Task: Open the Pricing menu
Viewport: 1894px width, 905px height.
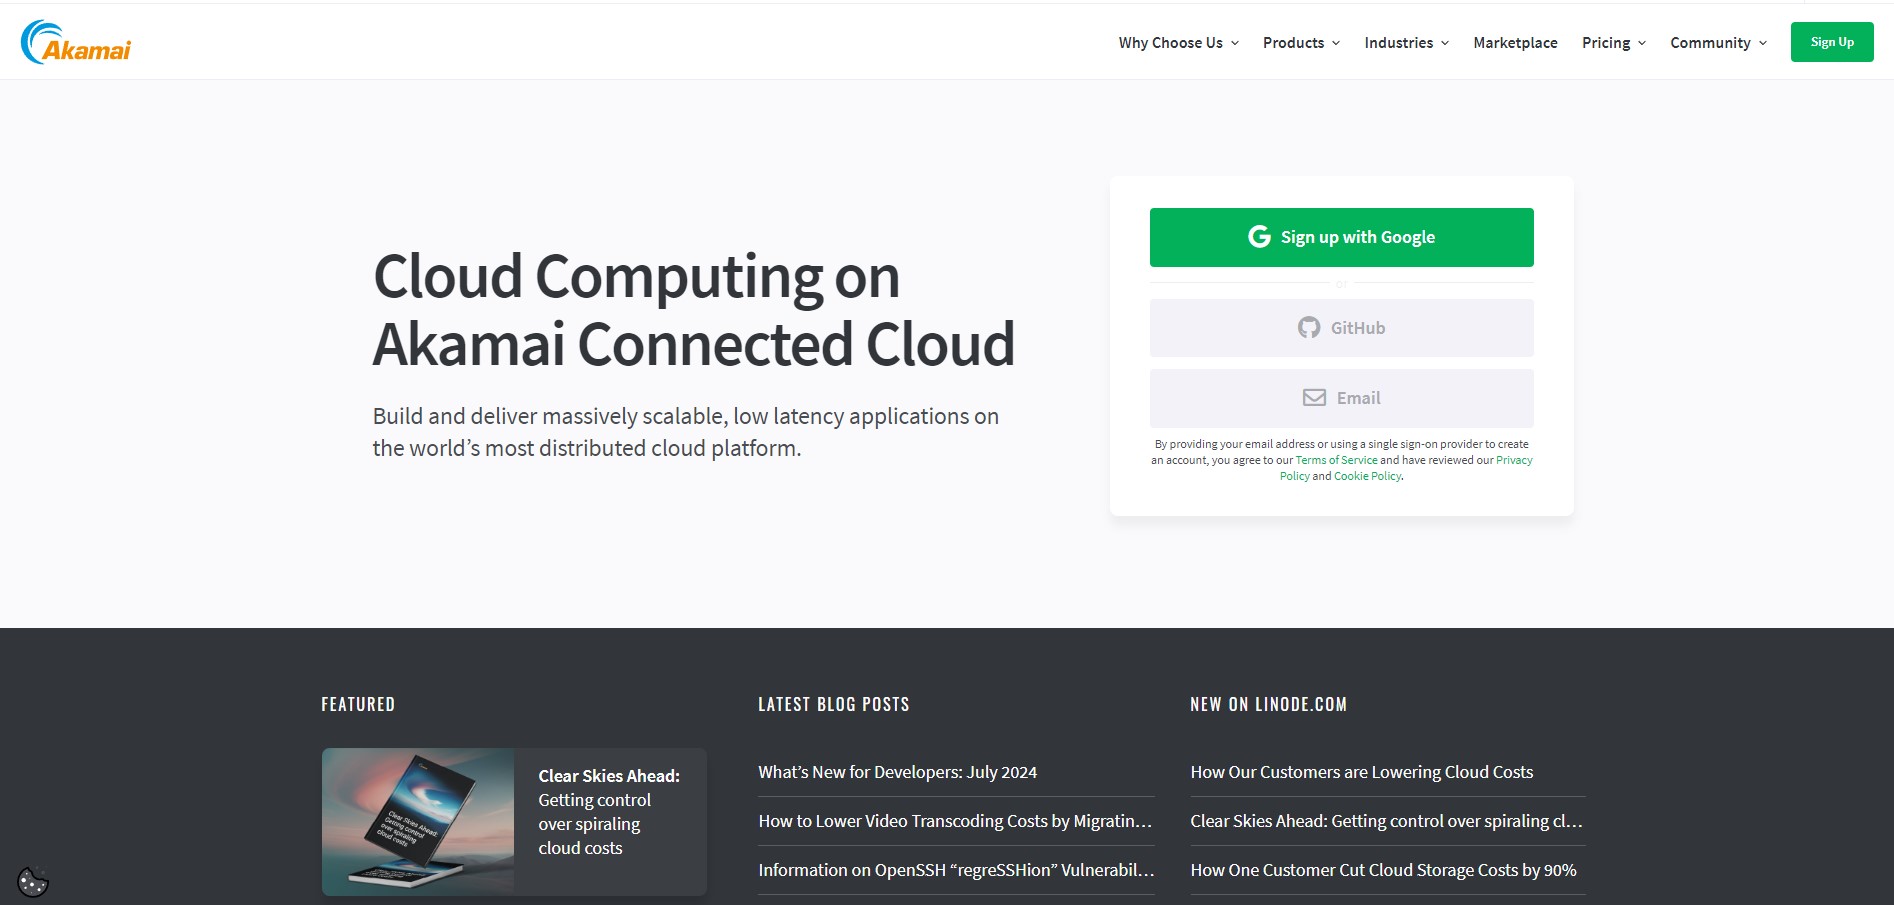Action: click(1606, 42)
